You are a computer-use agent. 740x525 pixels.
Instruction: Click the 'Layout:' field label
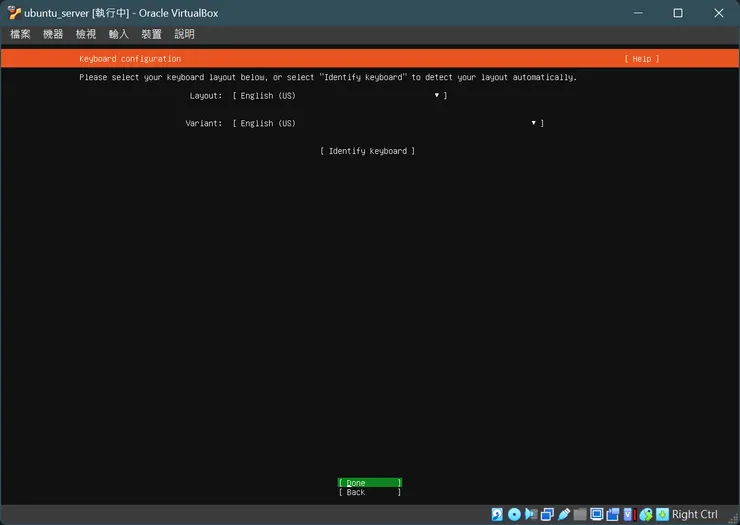[206, 95]
